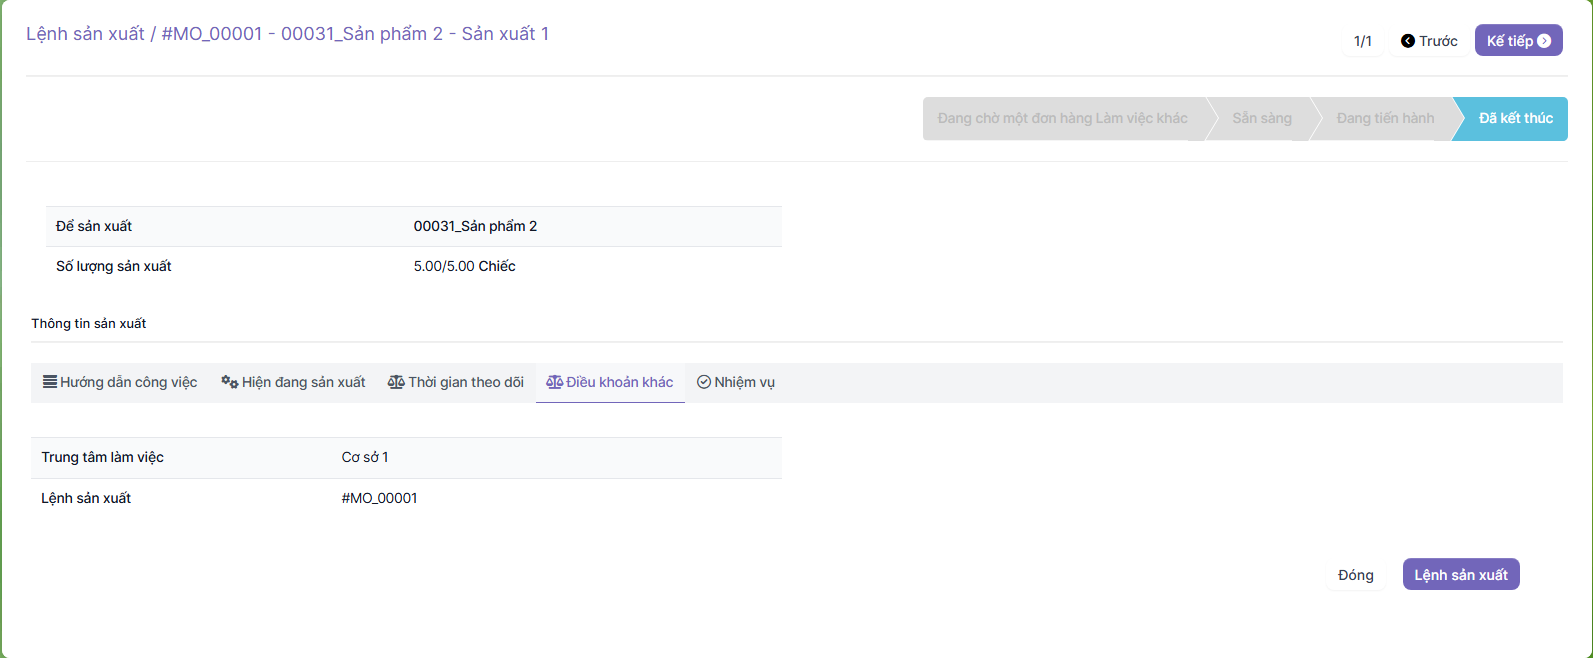The width and height of the screenshot is (1593, 658).
Task: Click the right arrow icon on Kế tiếp
Action: pyautogui.click(x=1544, y=41)
